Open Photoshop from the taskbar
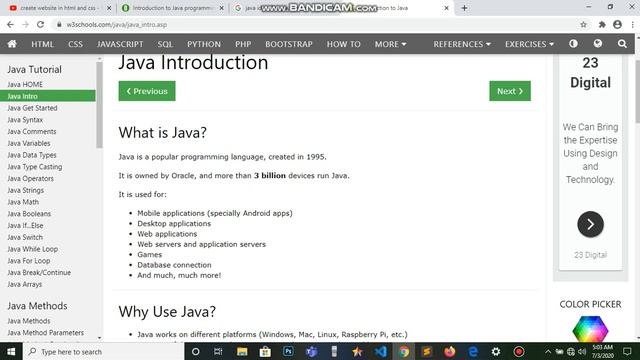Screen dimensions: 640x360 288,351
